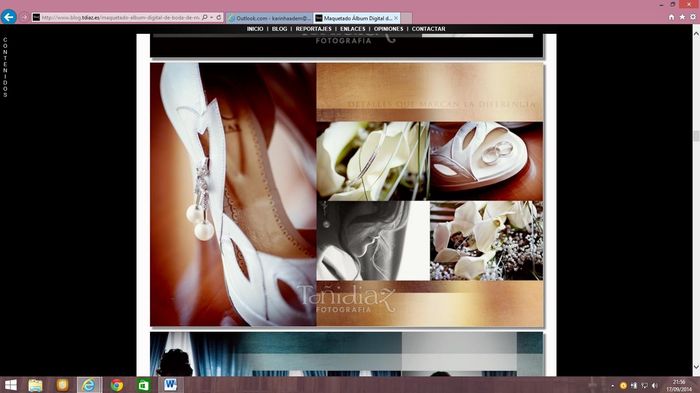
Task: Click the page scrollbar up arrow
Action: (696, 33)
